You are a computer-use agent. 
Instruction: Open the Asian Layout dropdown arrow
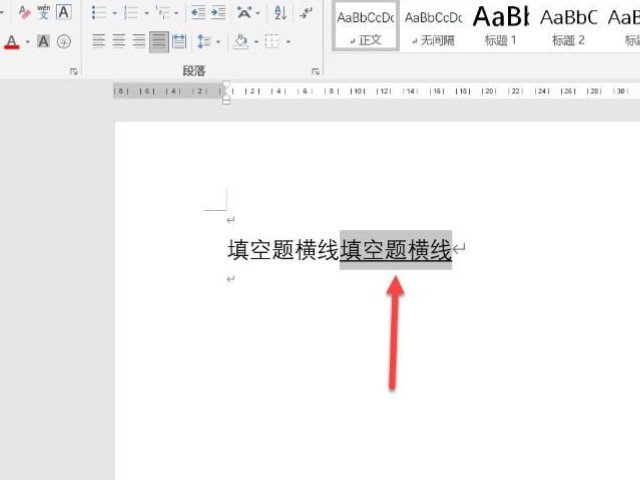pos(258,13)
